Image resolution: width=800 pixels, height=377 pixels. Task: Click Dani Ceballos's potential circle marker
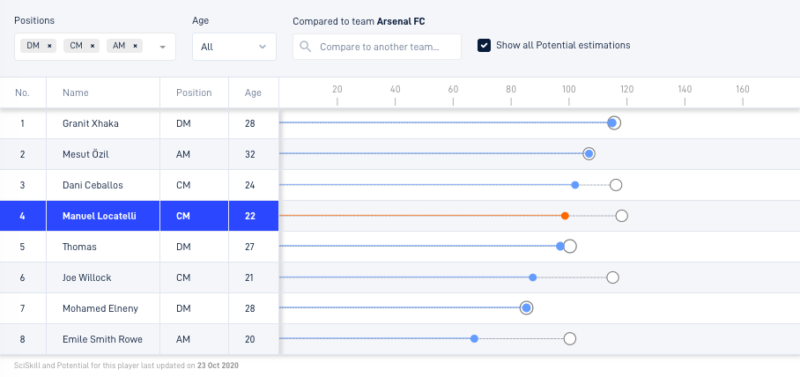pos(616,185)
